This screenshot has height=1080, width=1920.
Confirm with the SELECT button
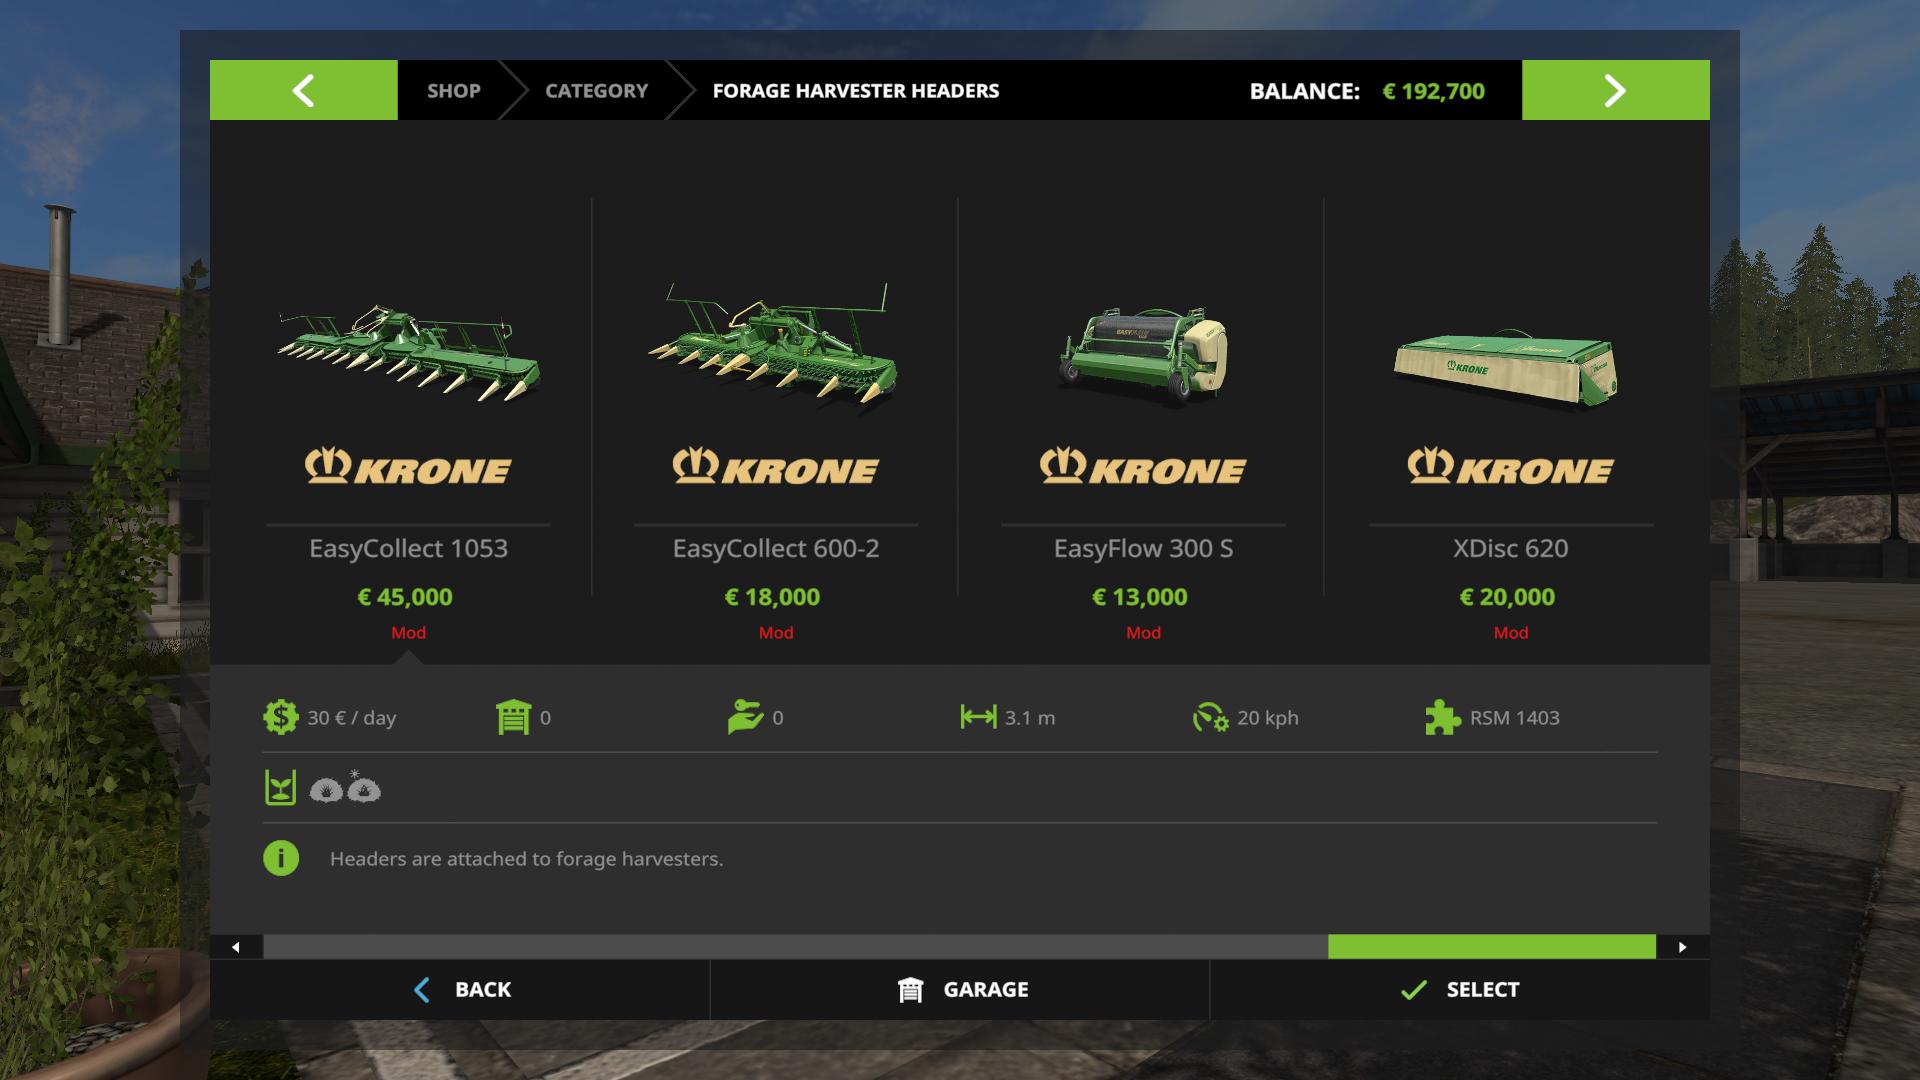click(1460, 990)
